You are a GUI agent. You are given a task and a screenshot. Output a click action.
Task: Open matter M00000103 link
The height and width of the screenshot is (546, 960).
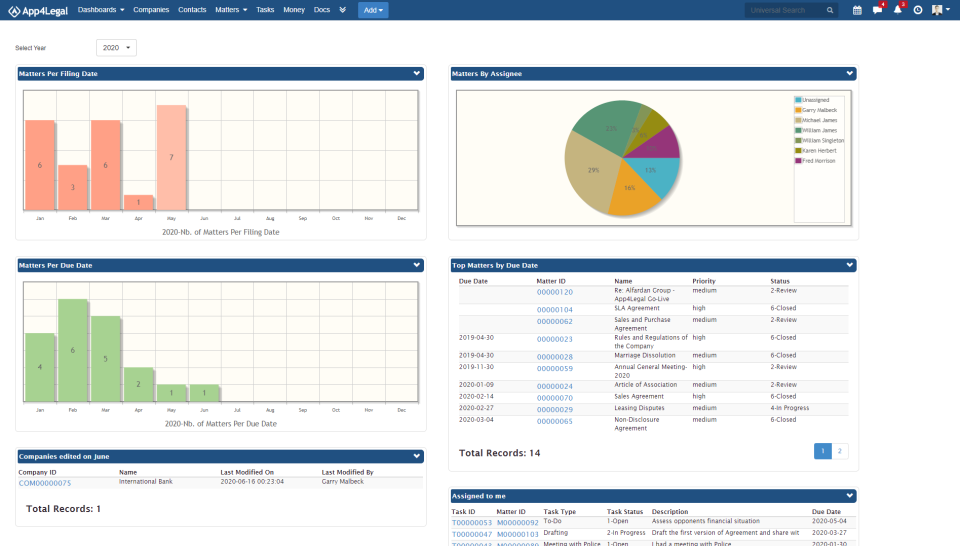pyautogui.click(x=517, y=534)
